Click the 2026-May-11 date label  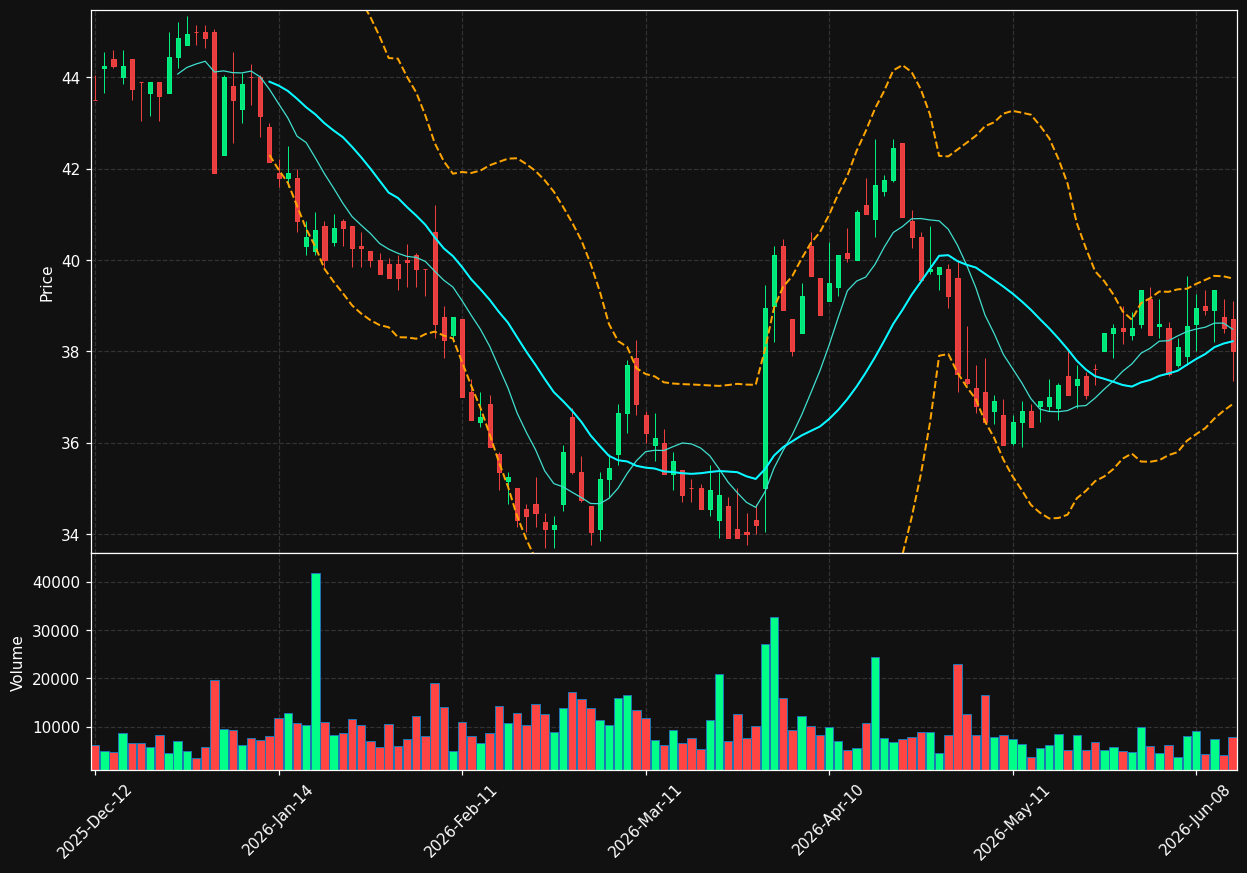(x=1013, y=821)
